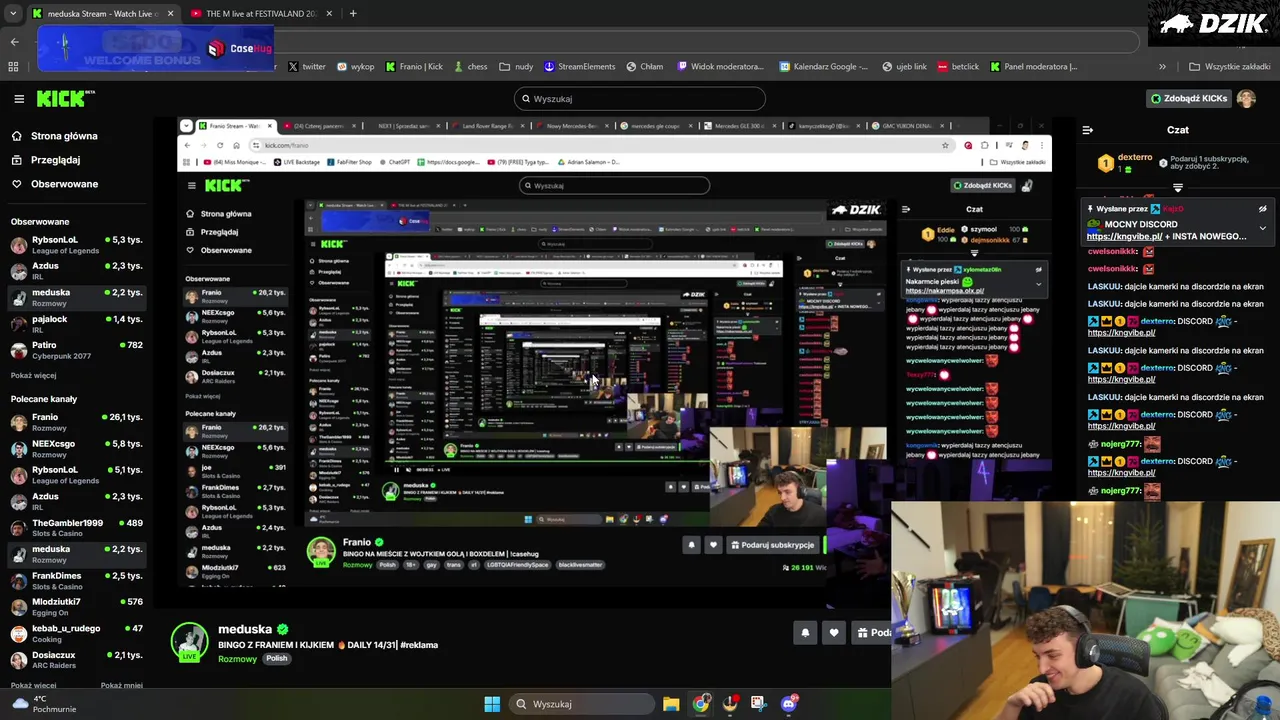Open the Rozmowy category link under meduska
This screenshot has height=720, width=1280.
(x=237, y=659)
